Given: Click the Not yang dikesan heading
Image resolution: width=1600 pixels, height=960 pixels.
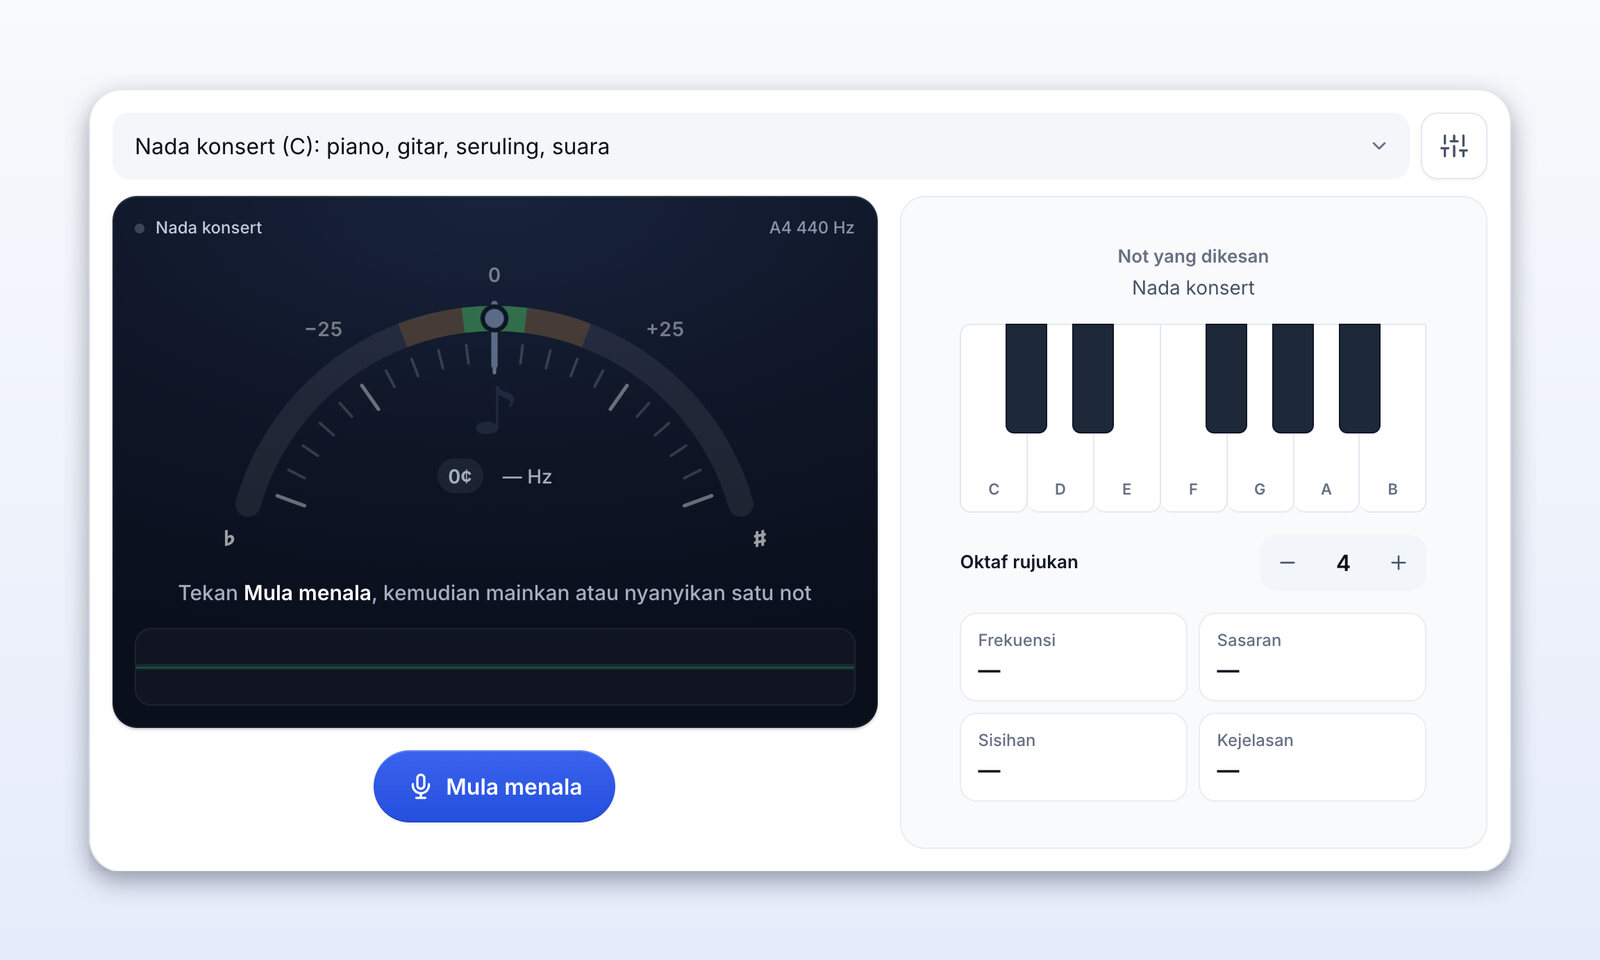Looking at the screenshot, I should pos(1193,256).
